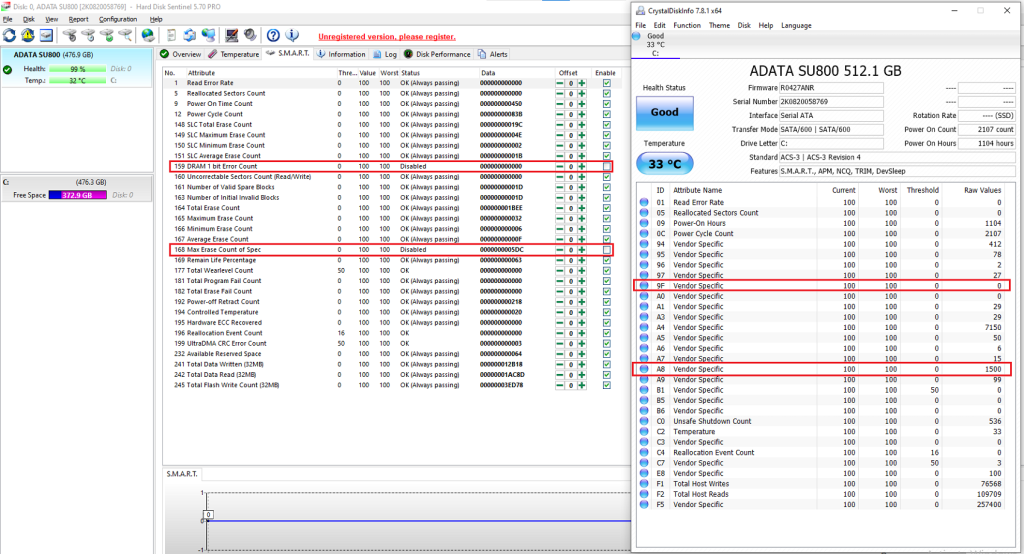Image resolution: width=1024 pixels, height=554 pixels.
Task: Switch to the Temperature tab
Action: [234, 54]
